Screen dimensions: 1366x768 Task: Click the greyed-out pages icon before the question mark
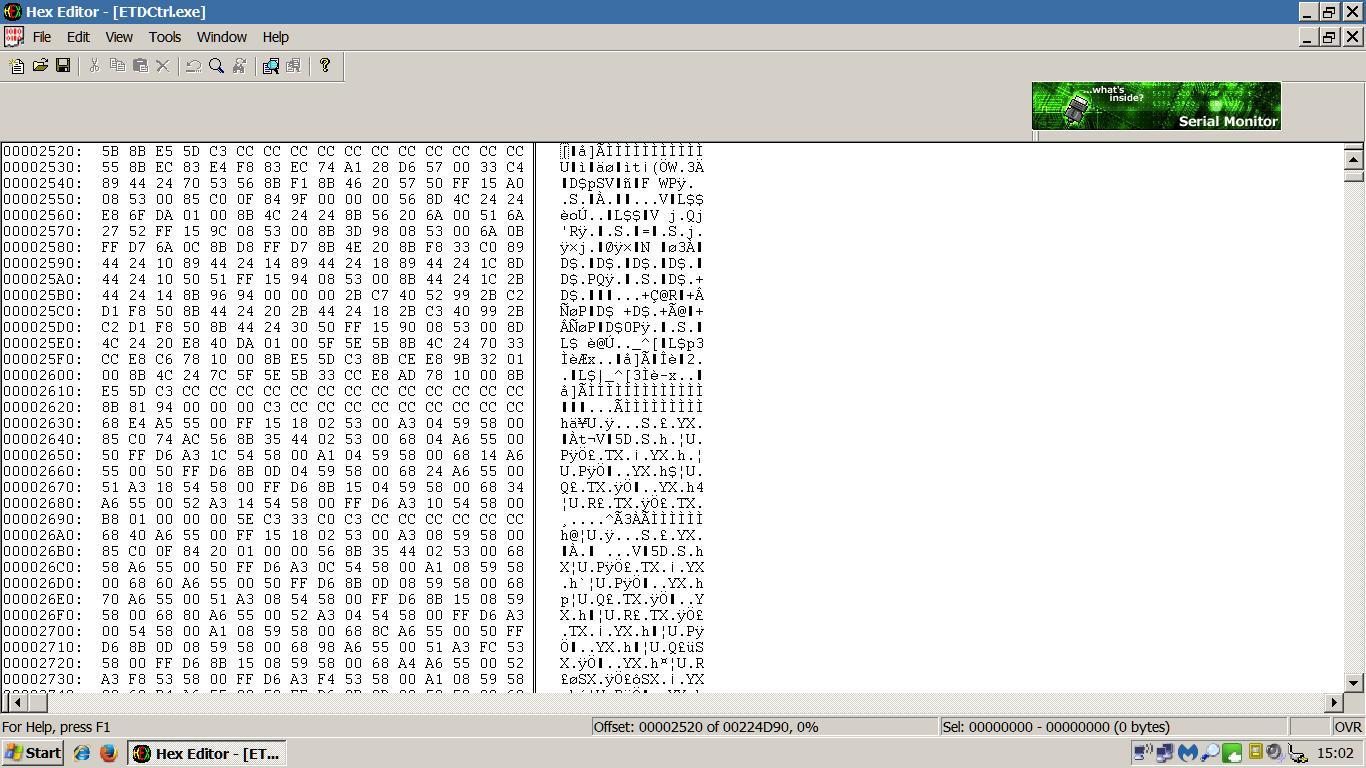(x=293, y=66)
